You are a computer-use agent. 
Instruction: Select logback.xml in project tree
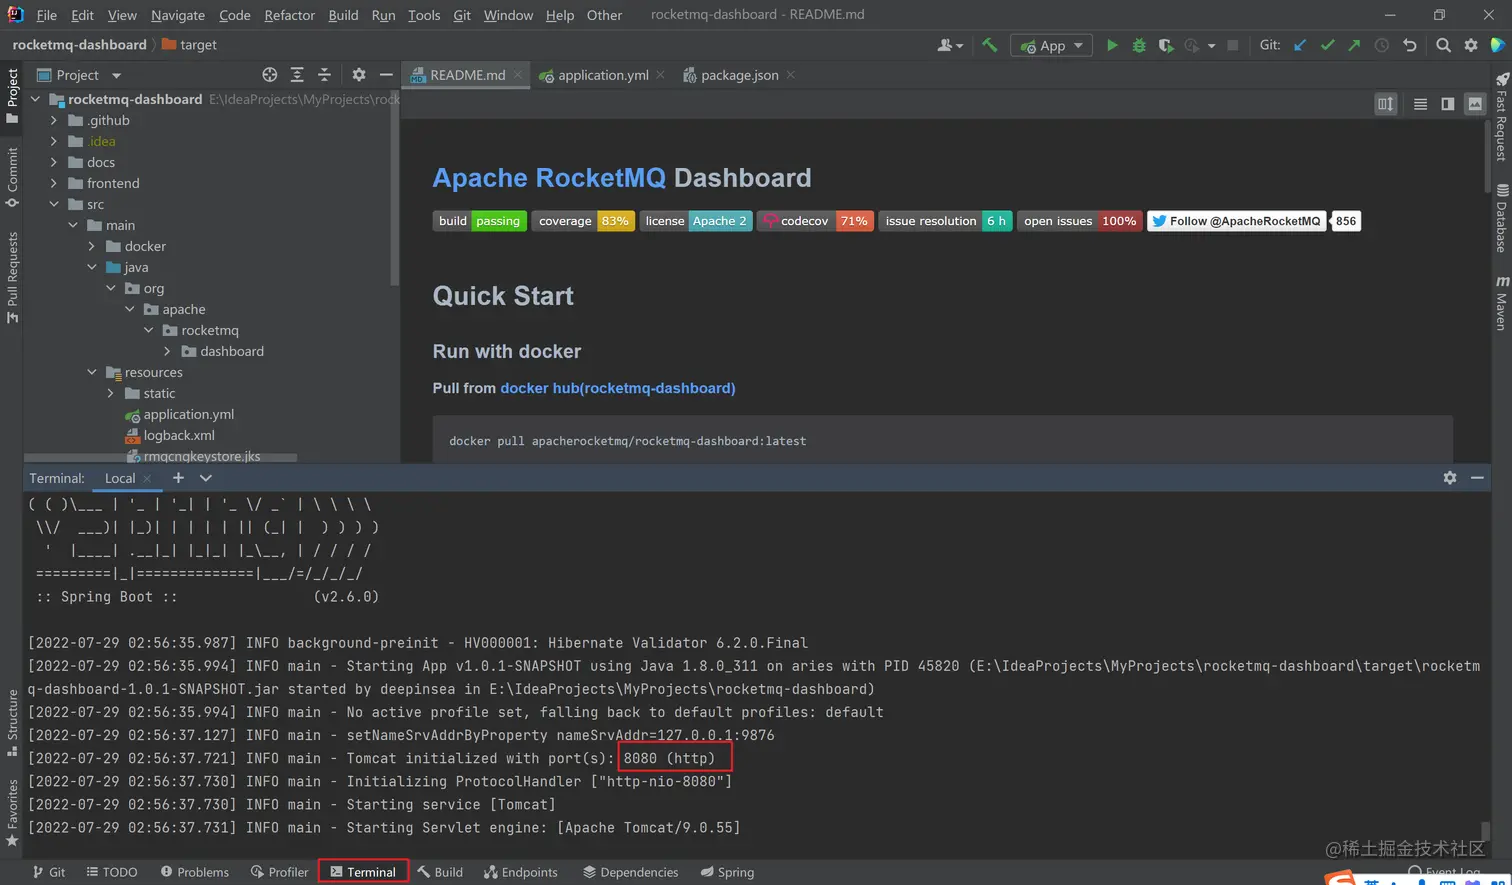click(x=178, y=435)
